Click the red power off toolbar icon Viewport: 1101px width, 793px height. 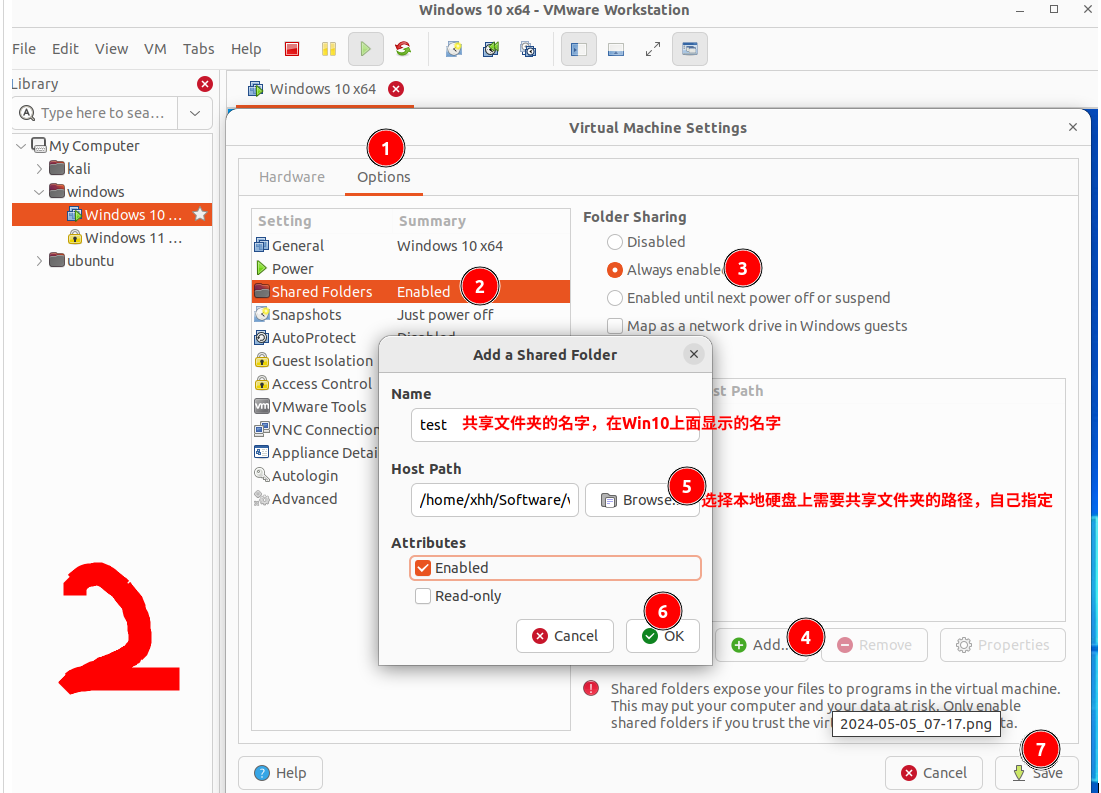[292, 49]
